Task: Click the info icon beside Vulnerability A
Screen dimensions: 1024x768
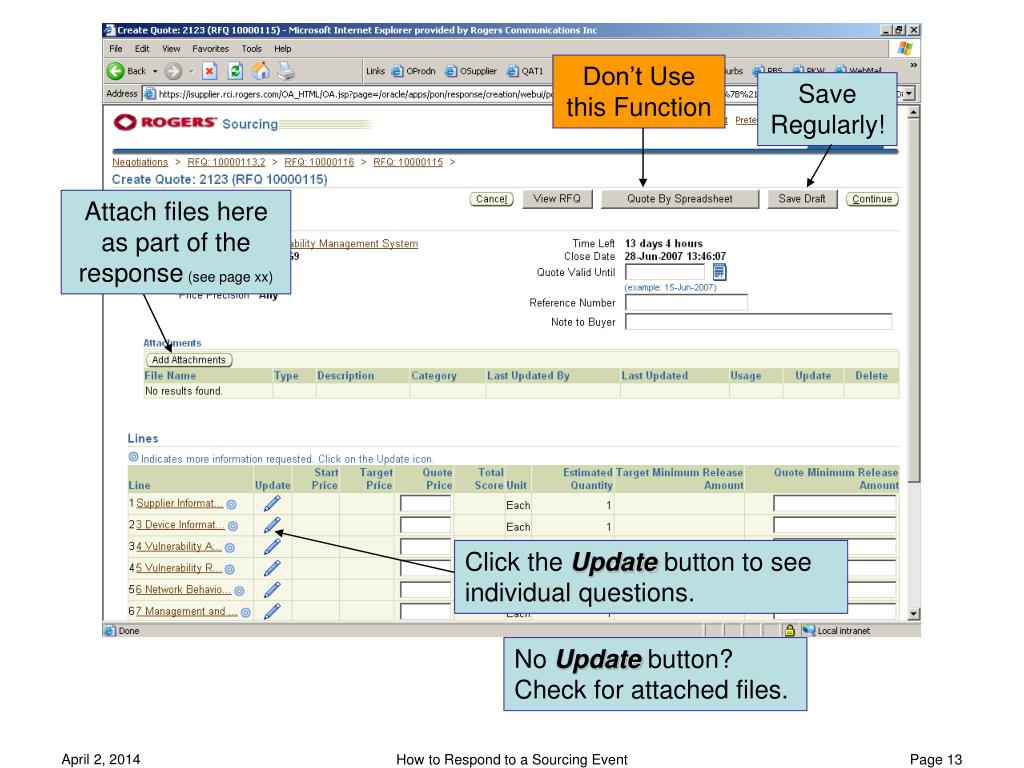Action: coord(230,547)
